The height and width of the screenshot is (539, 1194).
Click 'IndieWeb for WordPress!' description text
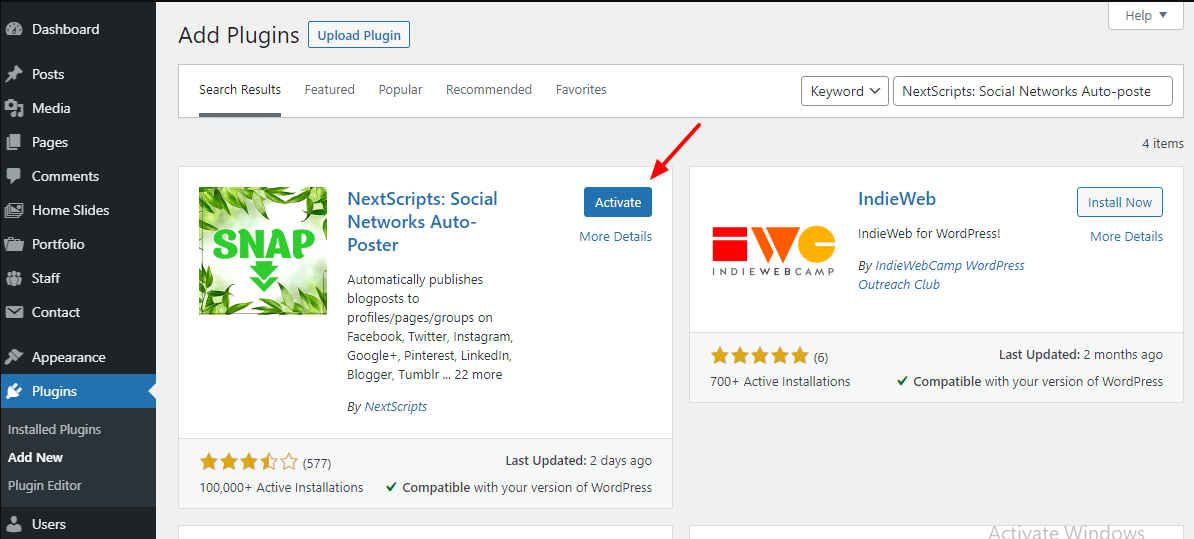(929, 234)
